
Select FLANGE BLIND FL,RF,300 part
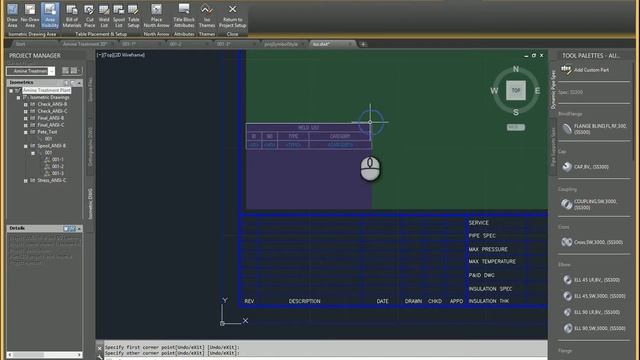click(x=594, y=129)
